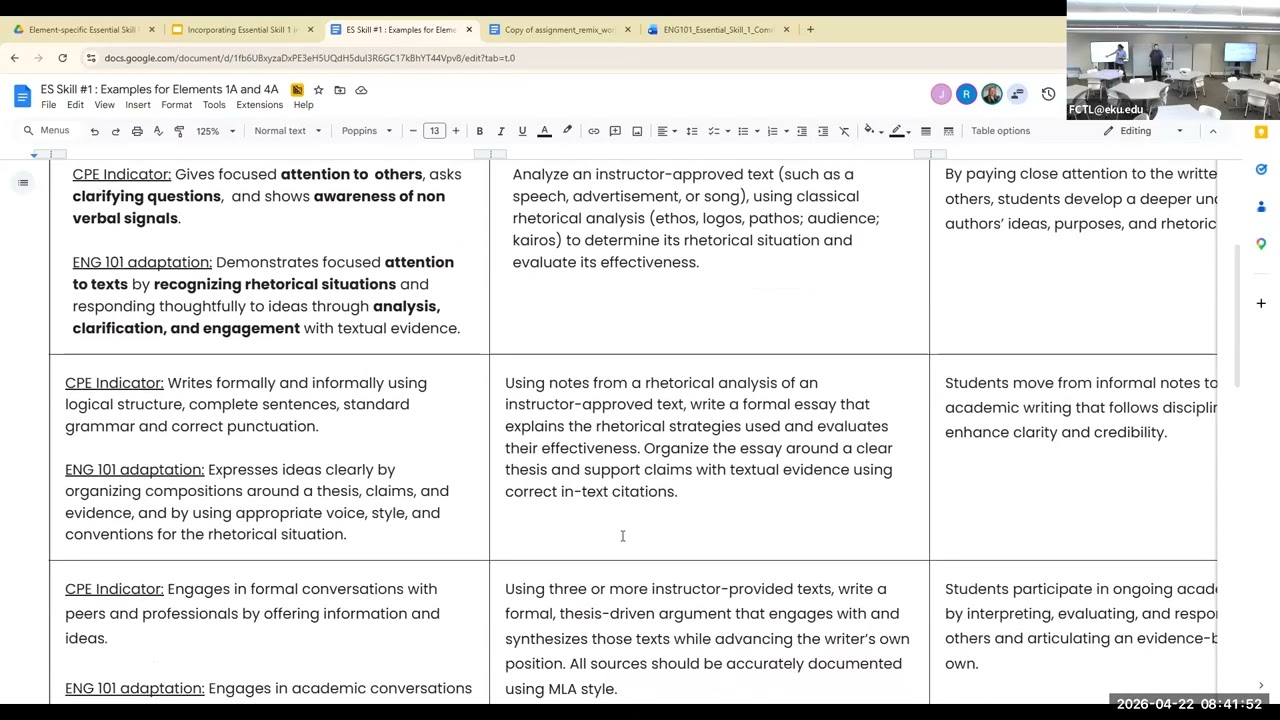
Task: Open the File menu
Action: click(x=48, y=105)
